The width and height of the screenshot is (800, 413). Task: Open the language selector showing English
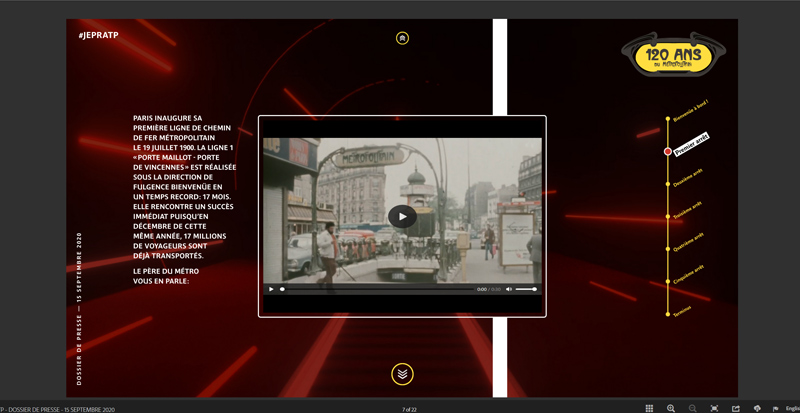click(790, 408)
